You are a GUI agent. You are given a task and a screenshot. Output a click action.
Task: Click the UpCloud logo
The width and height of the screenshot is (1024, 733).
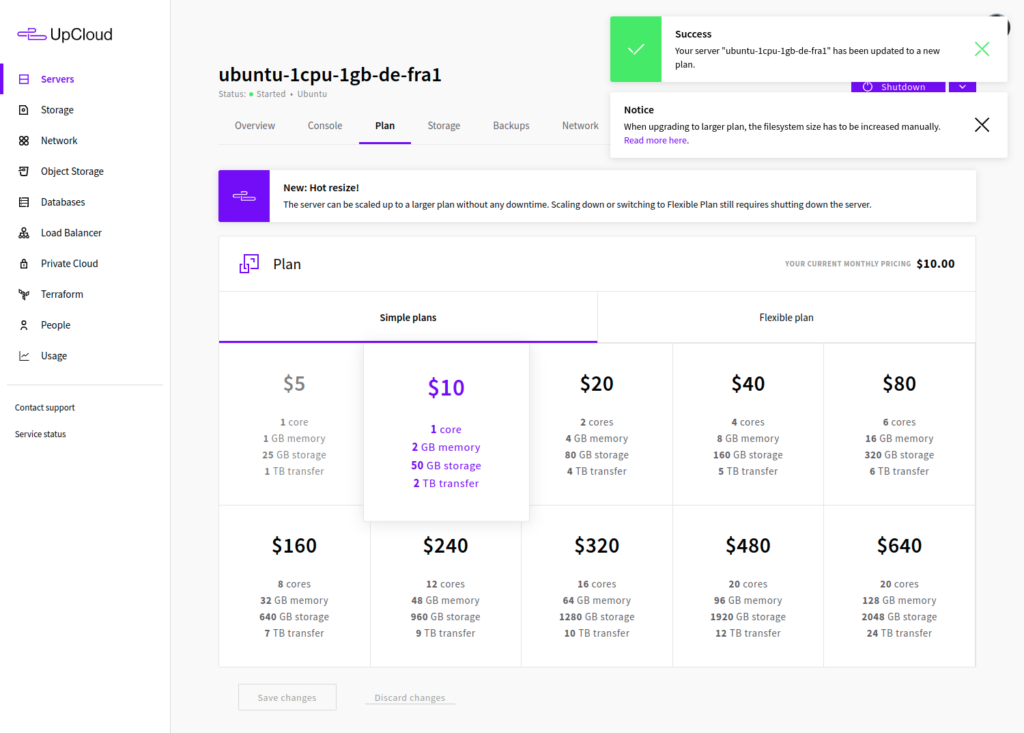coord(65,35)
